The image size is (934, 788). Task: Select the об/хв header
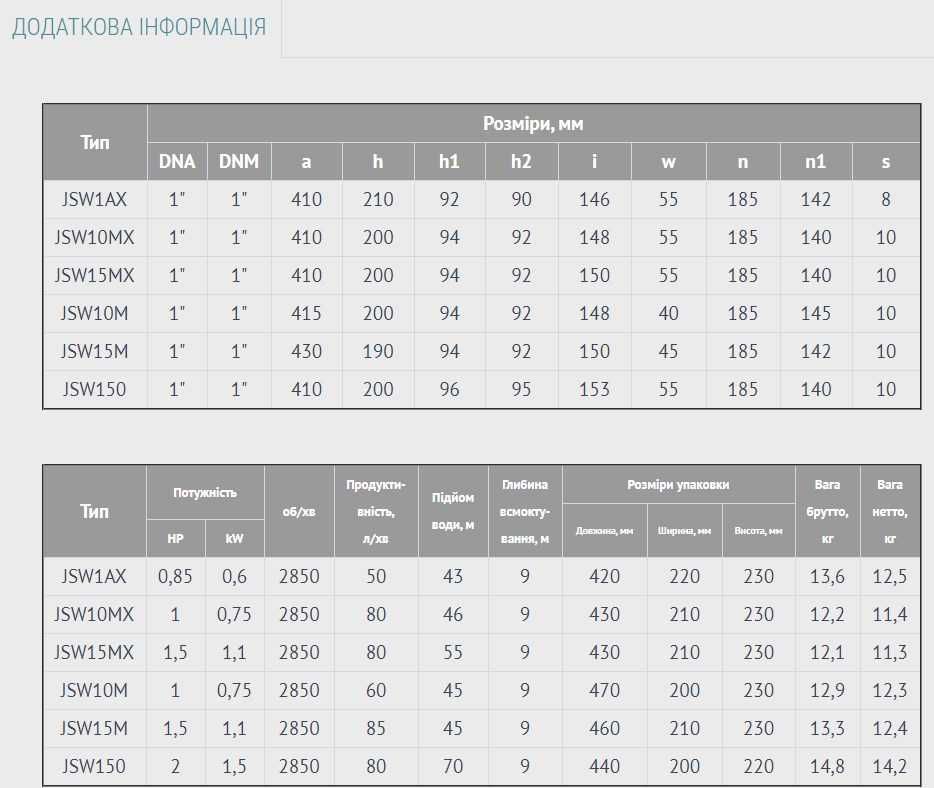pyautogui.click(x=299, y=512)
